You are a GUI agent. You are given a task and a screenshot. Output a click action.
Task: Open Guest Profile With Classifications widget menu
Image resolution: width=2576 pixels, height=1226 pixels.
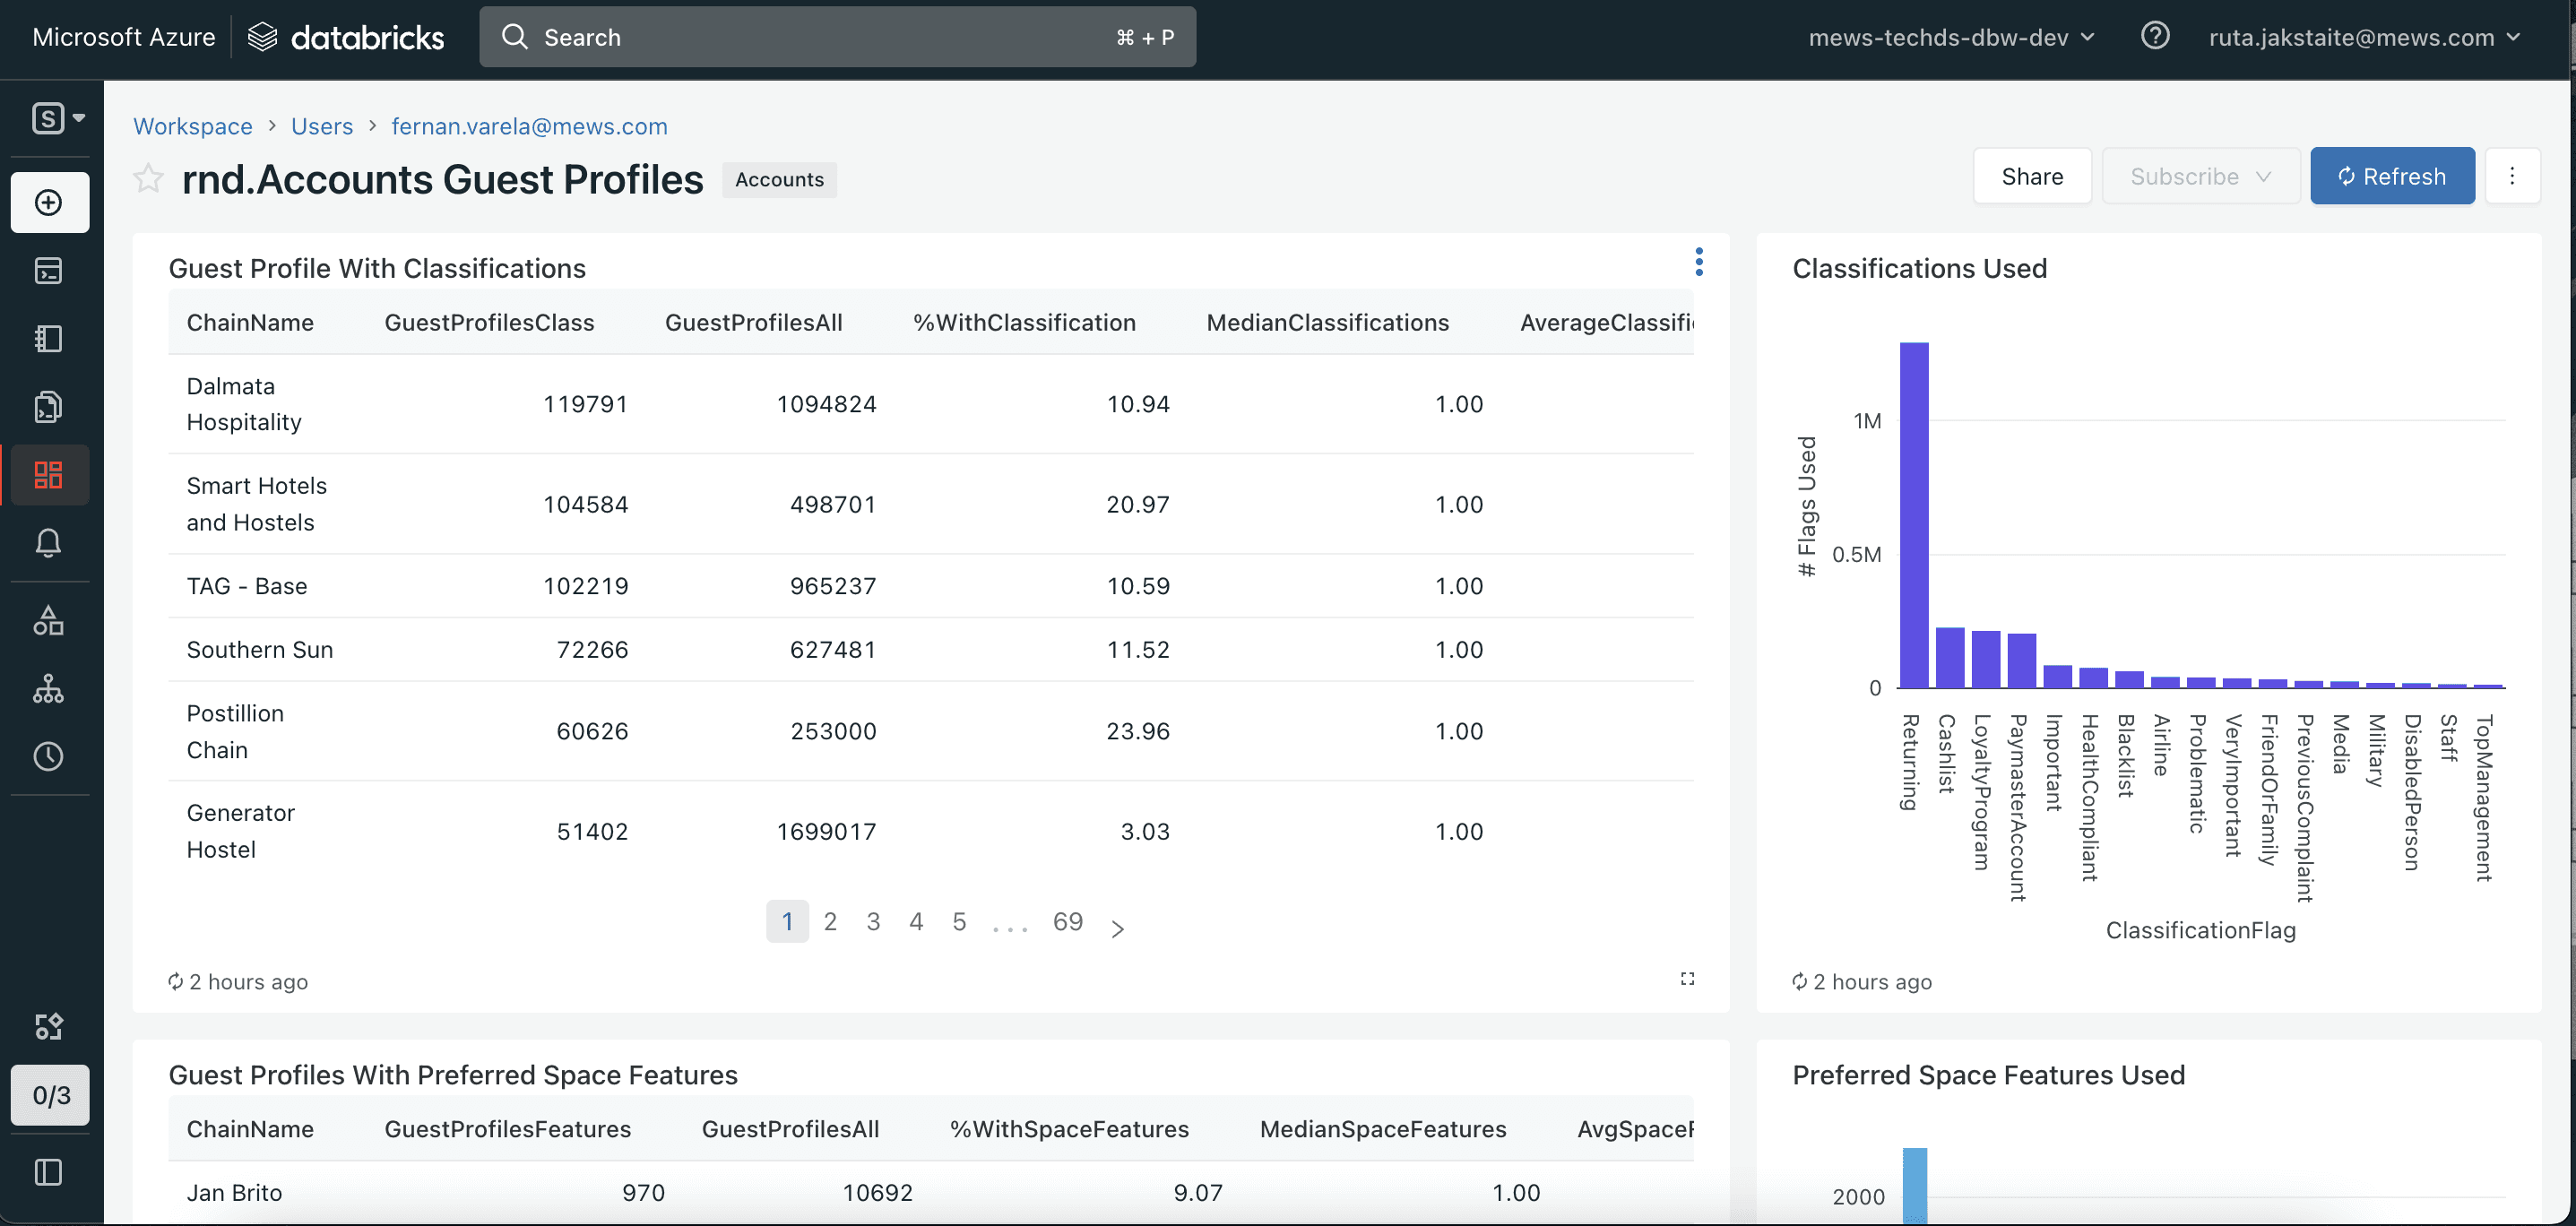pyautogui.click(x=1699, y=262)
